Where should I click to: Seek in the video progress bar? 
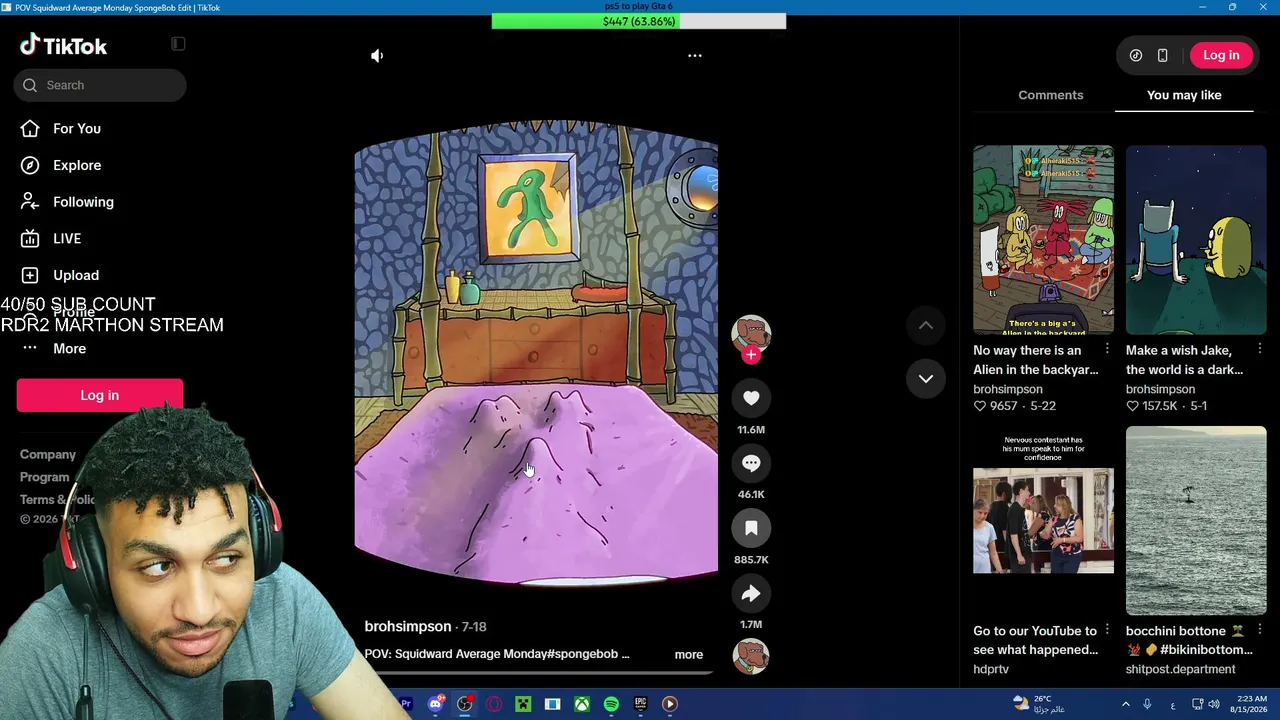pyautogui.click(x=536, y=673)
